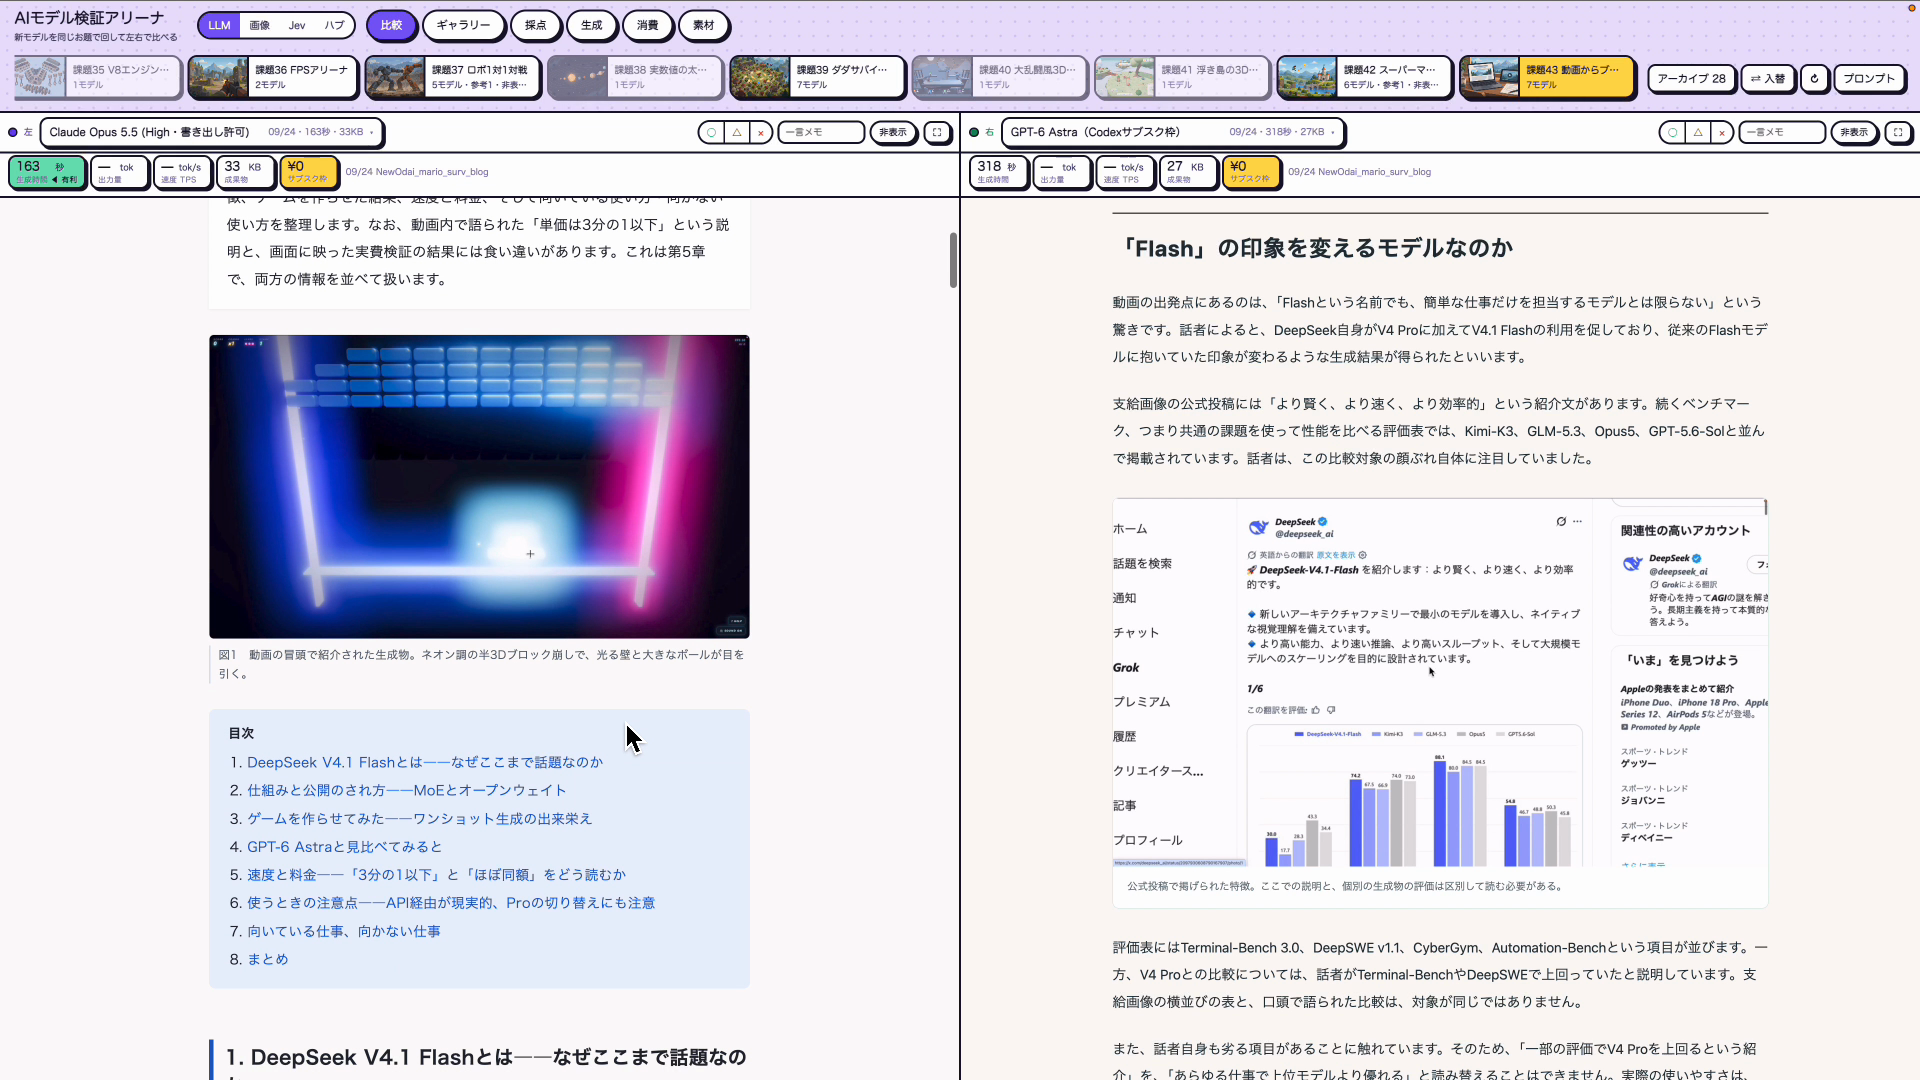The image size is (1920, 1080).
Task: Click the neon block-breaker game screenshot
Action: (479, 486)
